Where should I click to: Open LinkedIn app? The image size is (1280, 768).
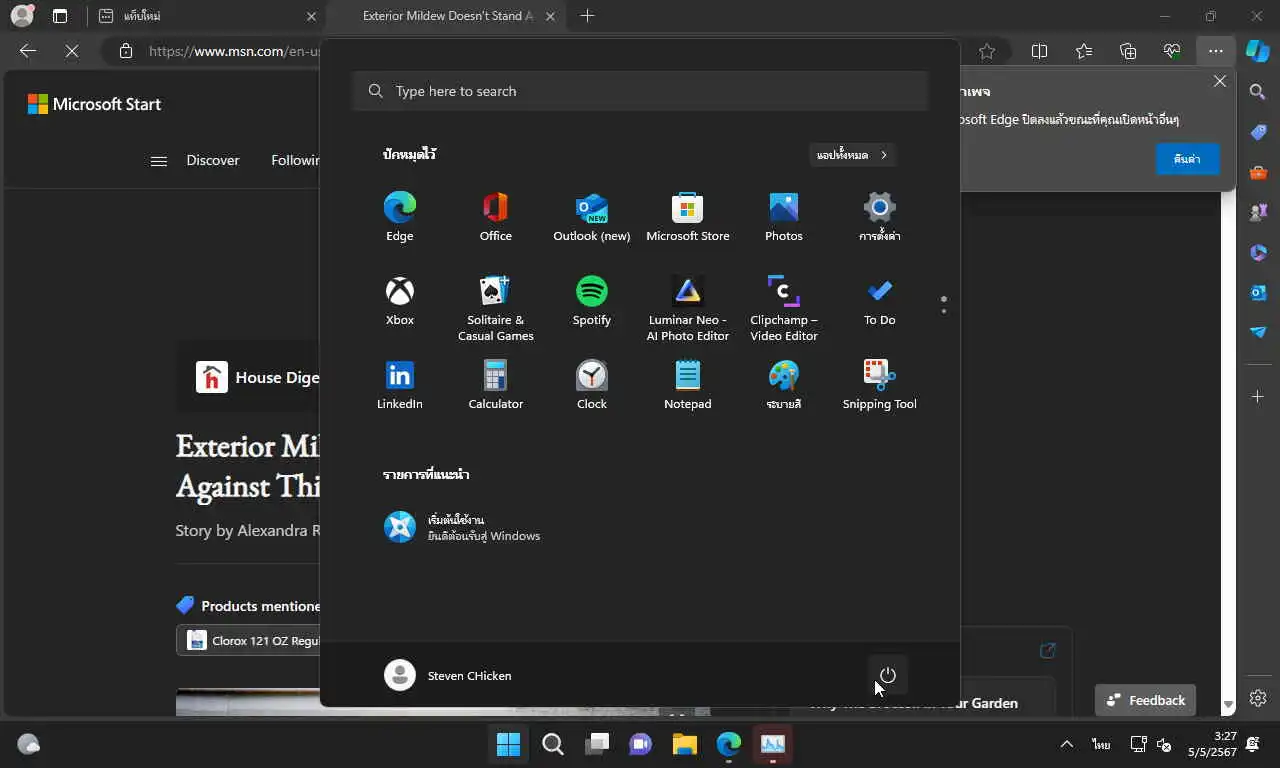pos(399,385)
